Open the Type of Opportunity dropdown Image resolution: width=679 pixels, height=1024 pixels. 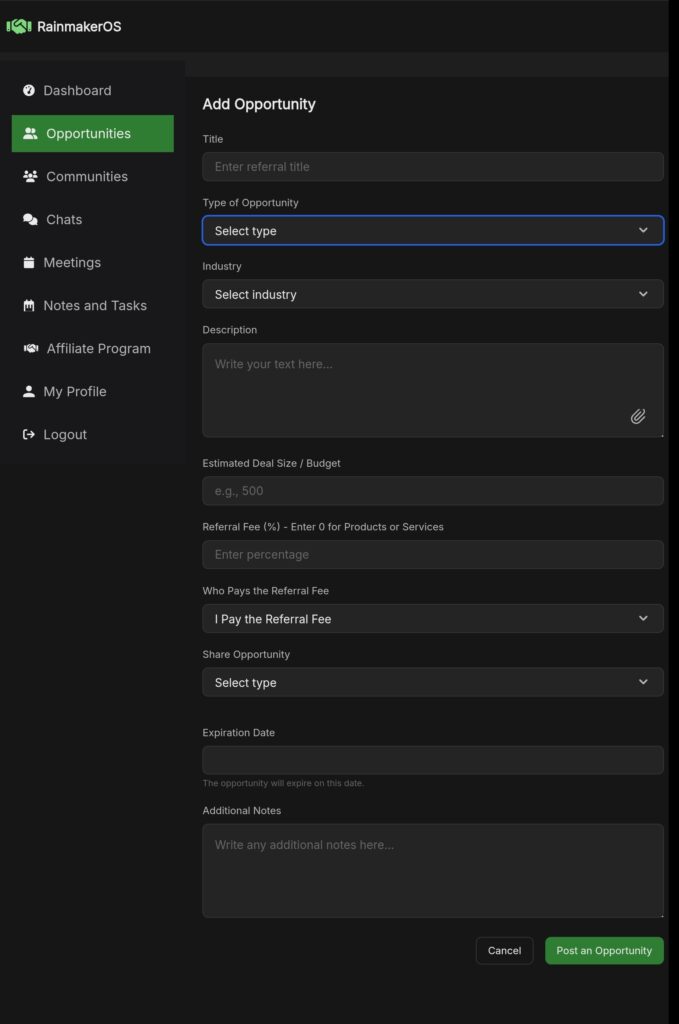432,230
